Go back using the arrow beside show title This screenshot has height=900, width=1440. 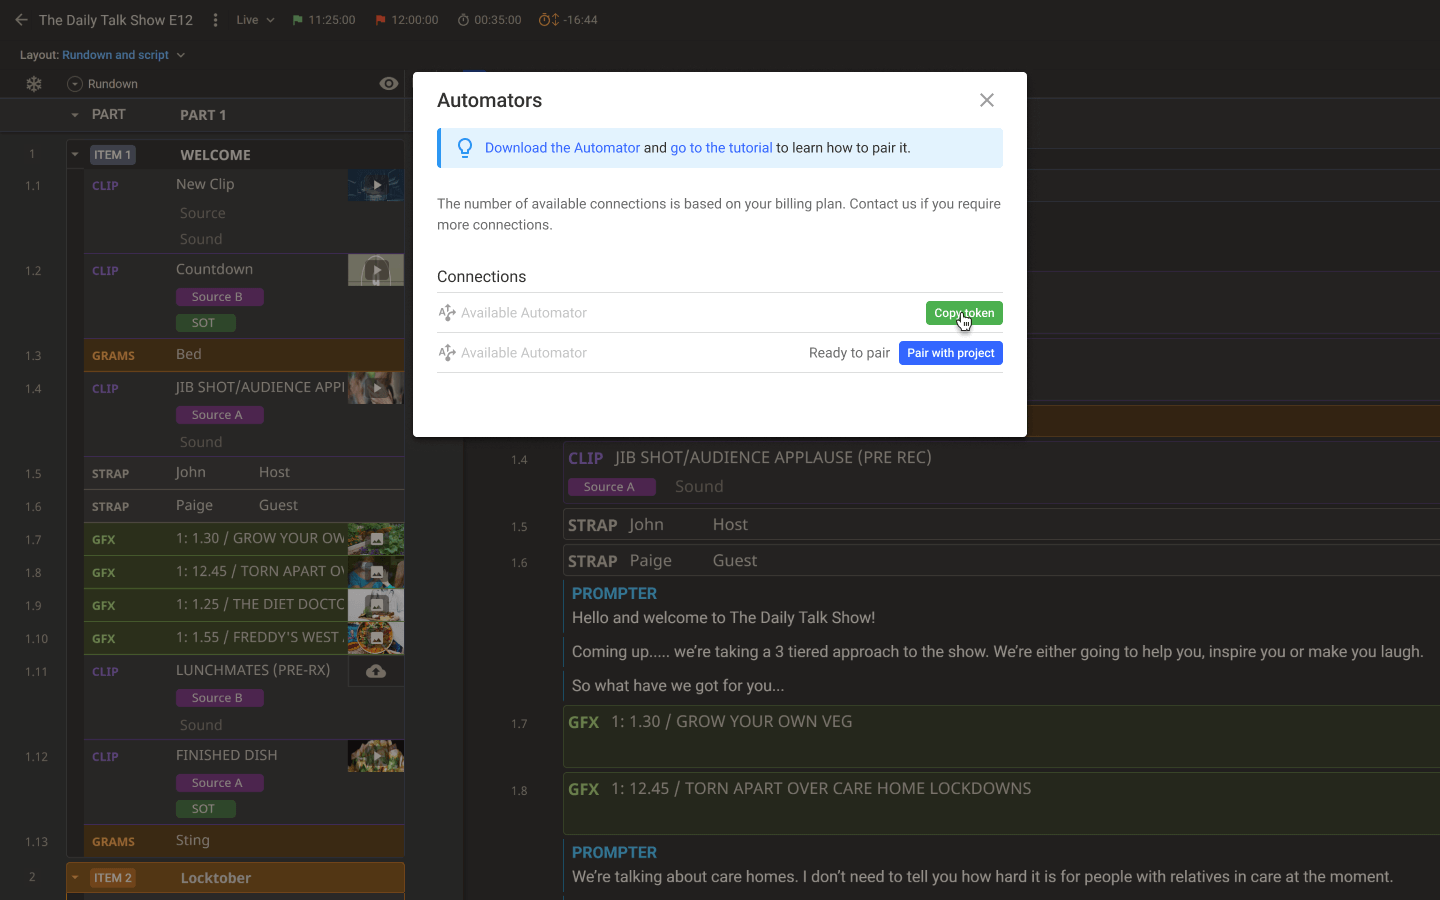(21, 20)
